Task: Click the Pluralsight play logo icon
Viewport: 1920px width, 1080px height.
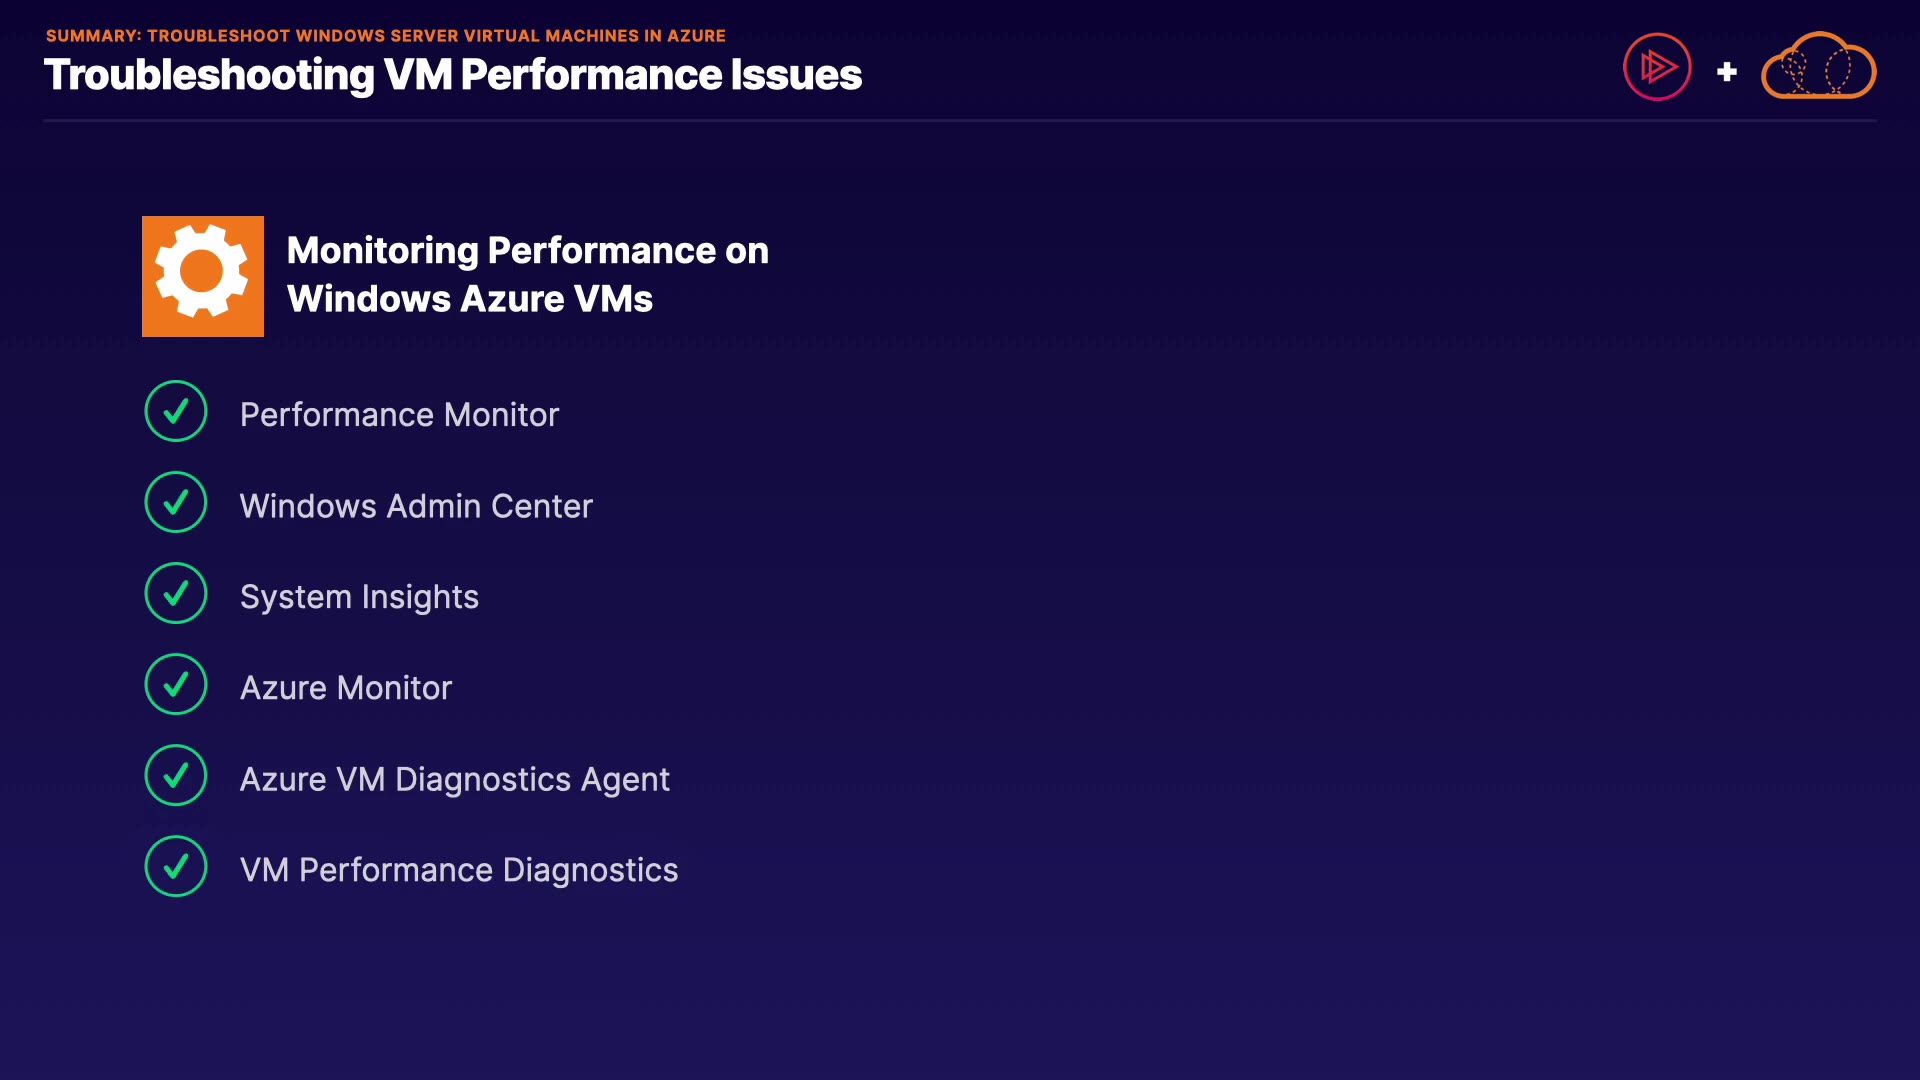Action: coord(1657,67)
